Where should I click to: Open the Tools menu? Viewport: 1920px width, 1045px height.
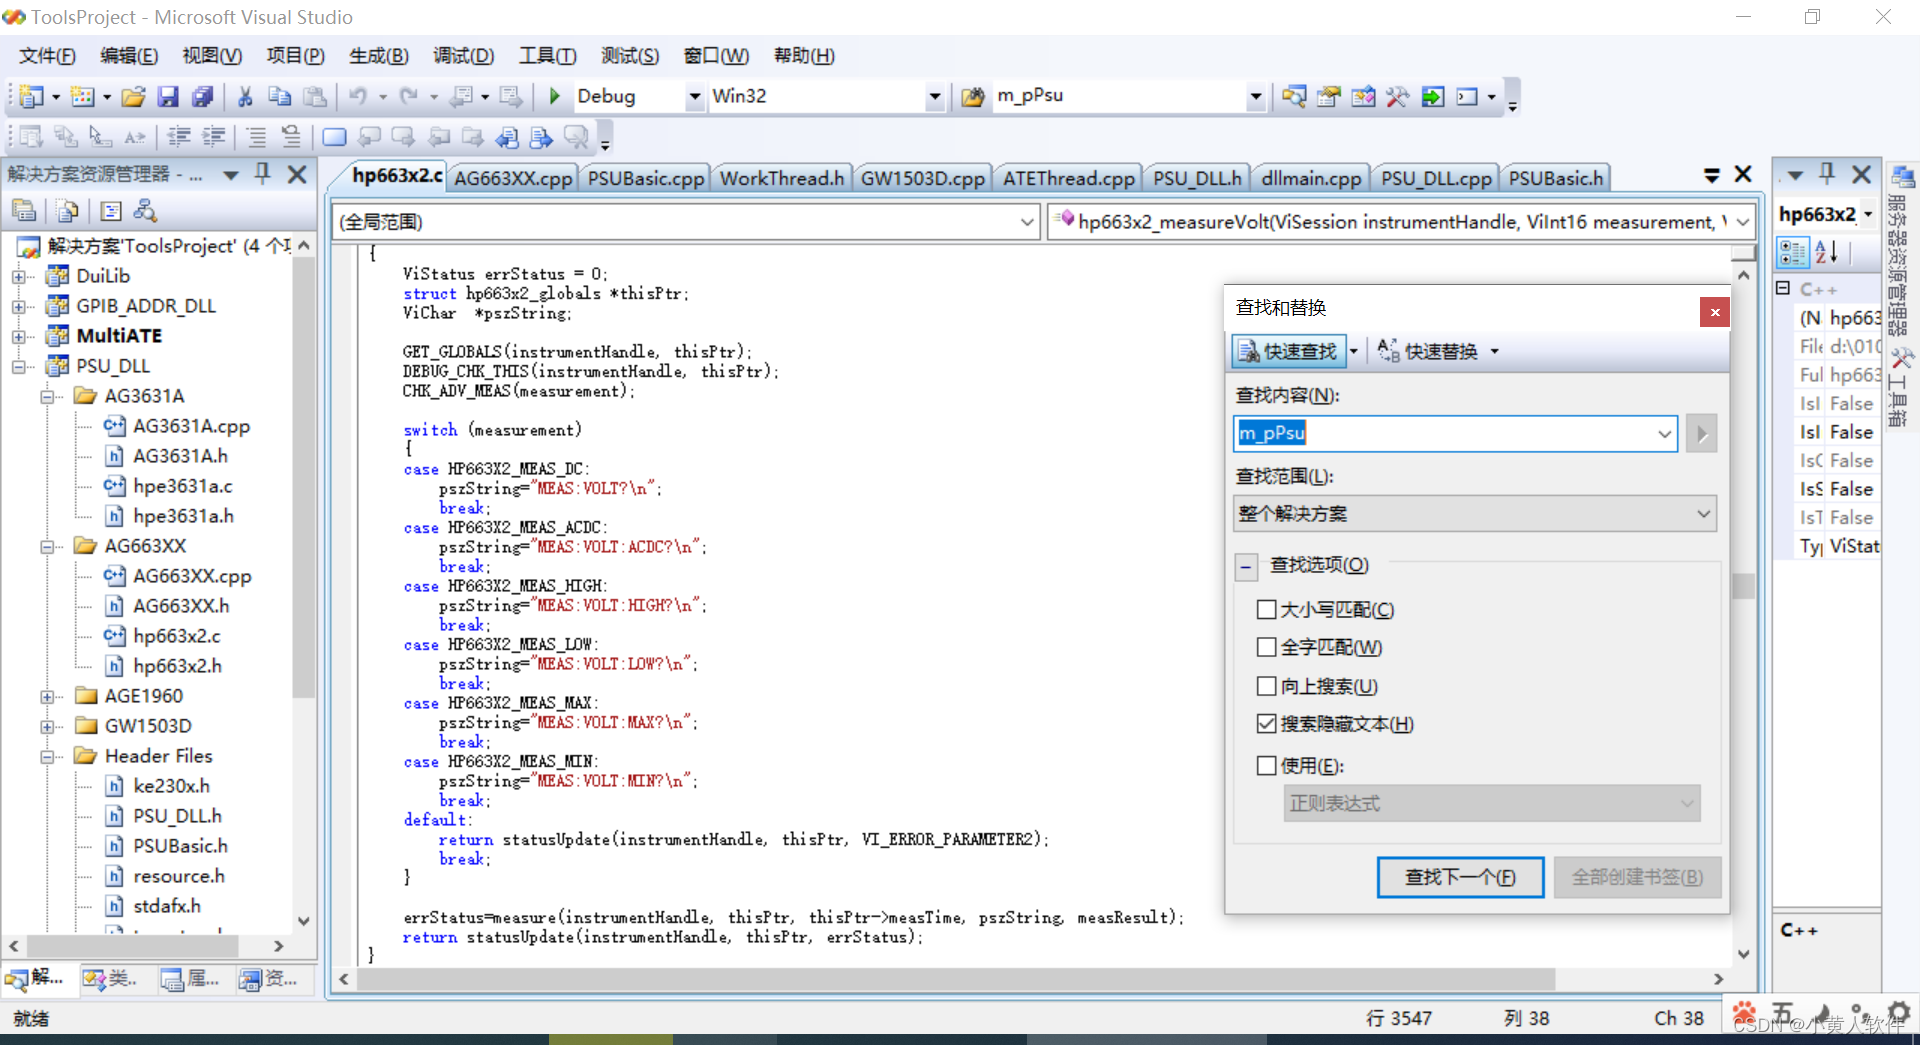[547, 56]
